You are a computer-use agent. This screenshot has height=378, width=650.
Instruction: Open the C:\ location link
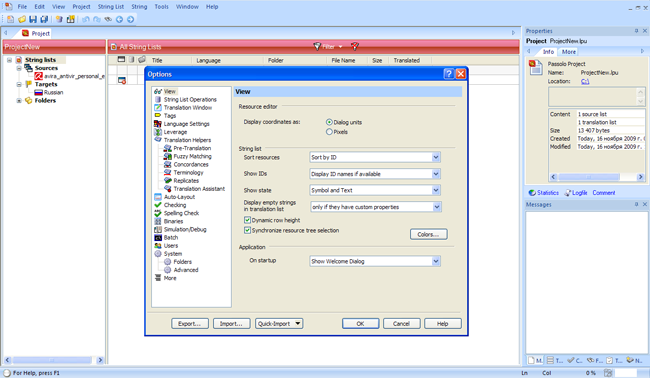(585, 82)
